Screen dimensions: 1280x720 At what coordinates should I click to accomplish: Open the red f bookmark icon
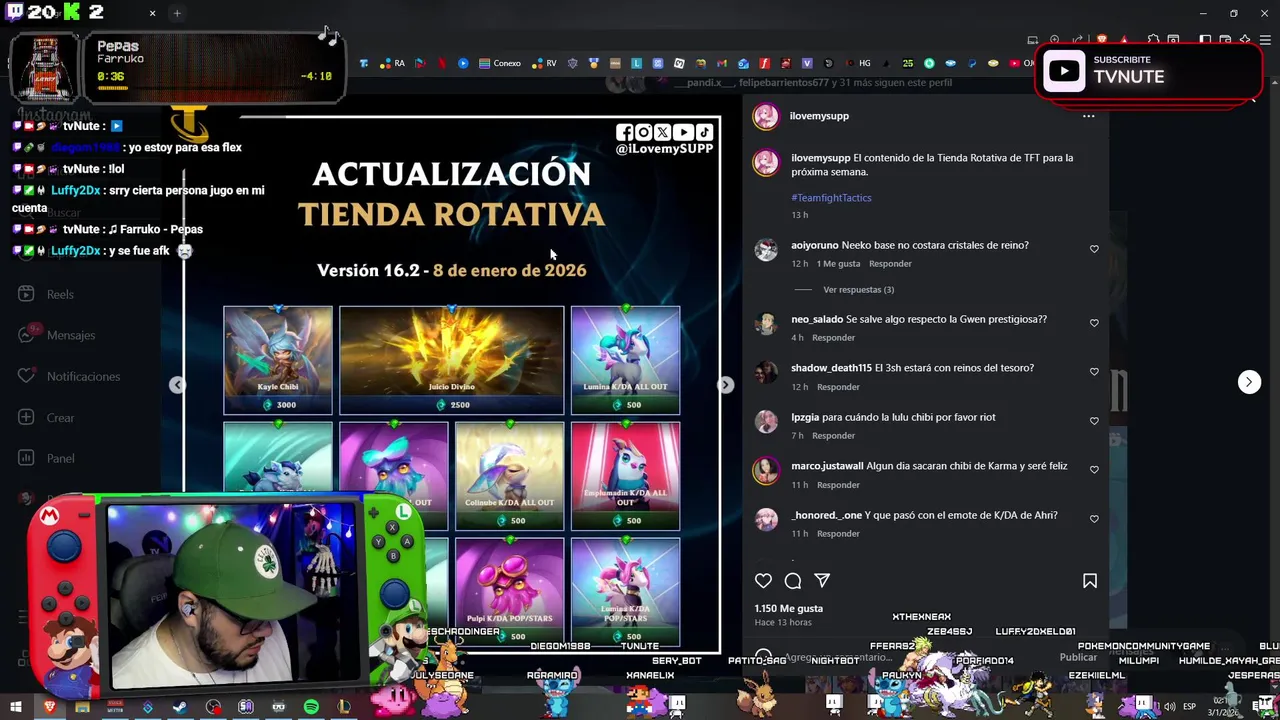coord(765,63)
